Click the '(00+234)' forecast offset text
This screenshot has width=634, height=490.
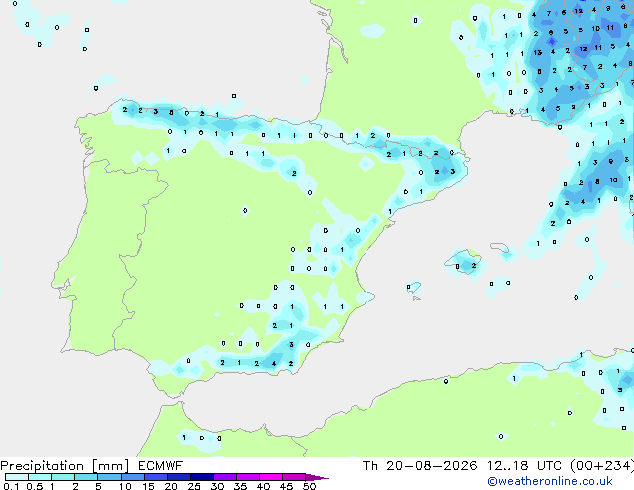pos(602,466)
